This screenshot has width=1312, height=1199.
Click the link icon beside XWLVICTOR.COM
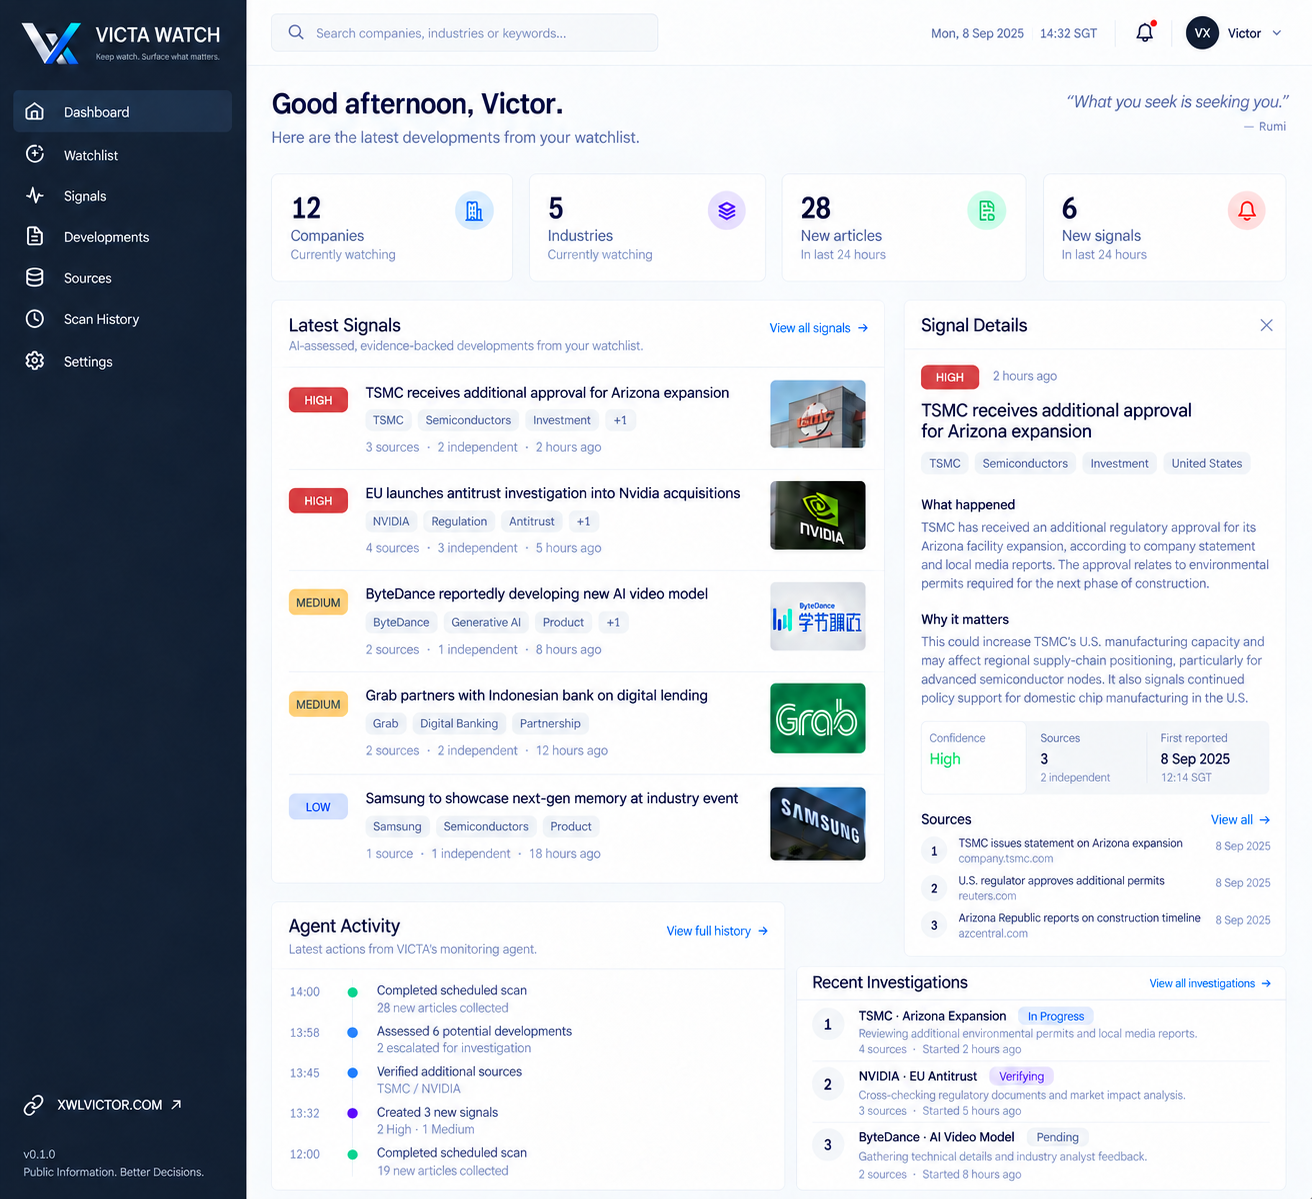34,1105
